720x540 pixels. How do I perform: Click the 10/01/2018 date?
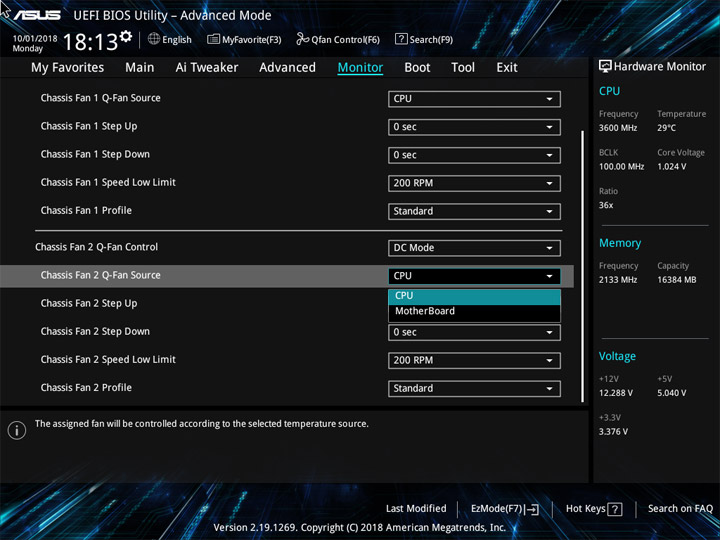35,39
